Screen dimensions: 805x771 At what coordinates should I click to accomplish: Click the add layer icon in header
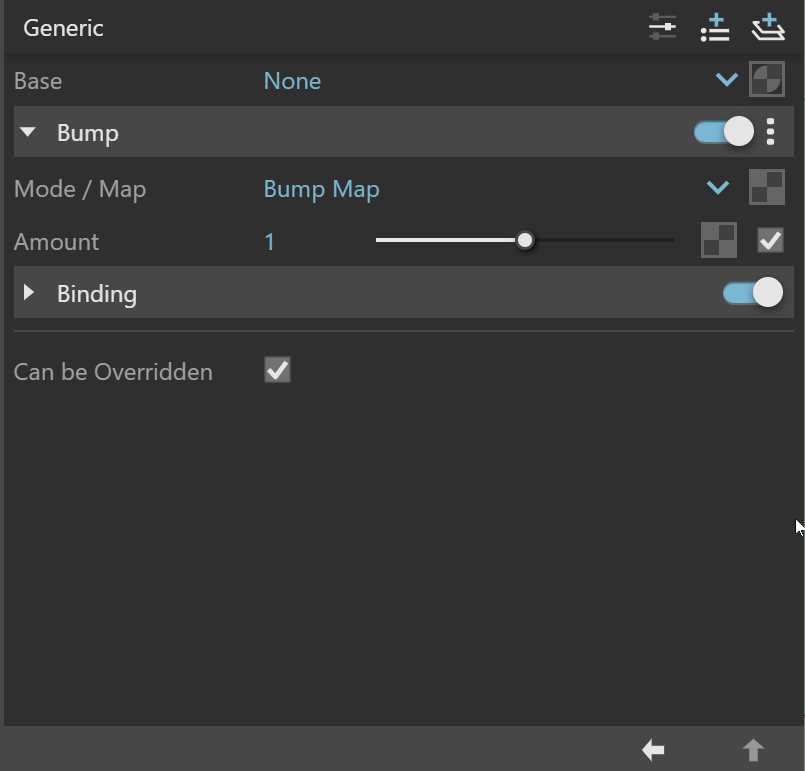pyautogui.click(x=768, y=27)
